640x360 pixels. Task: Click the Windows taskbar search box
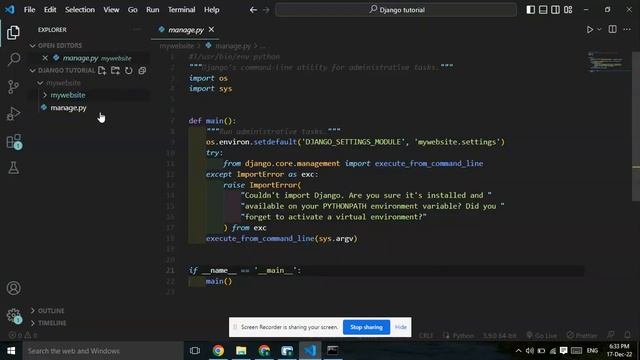click(102, 351)
